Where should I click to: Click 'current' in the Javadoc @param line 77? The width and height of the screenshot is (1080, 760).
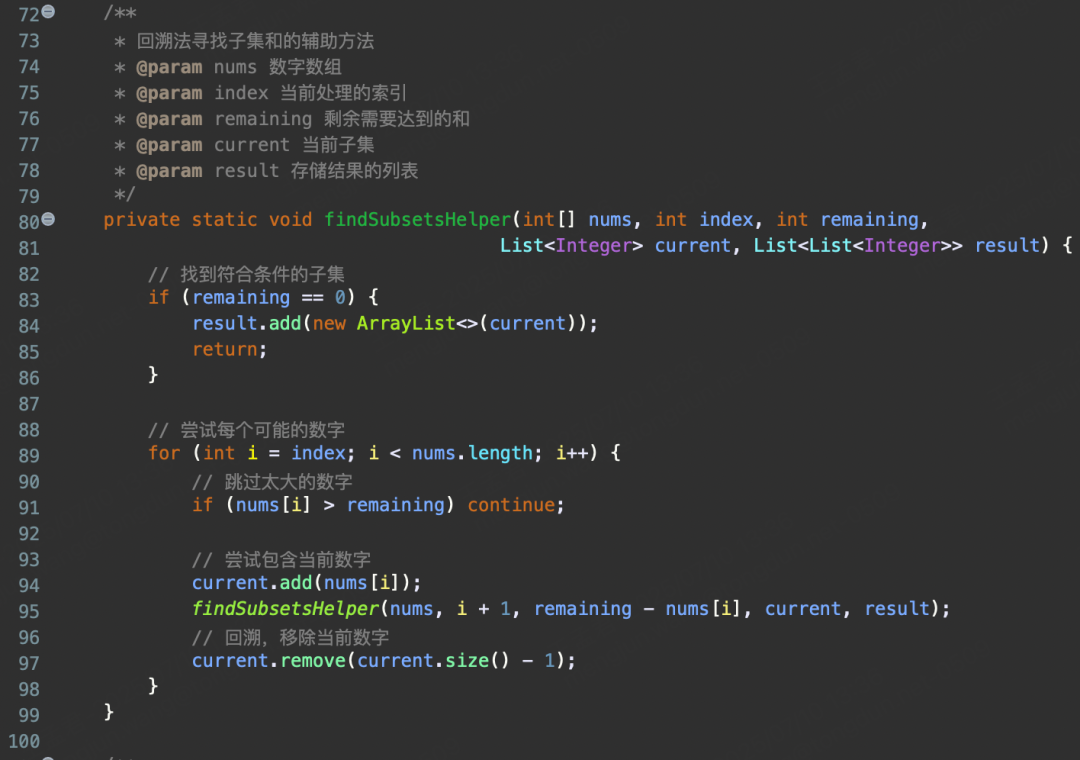(x=251, y=145)
